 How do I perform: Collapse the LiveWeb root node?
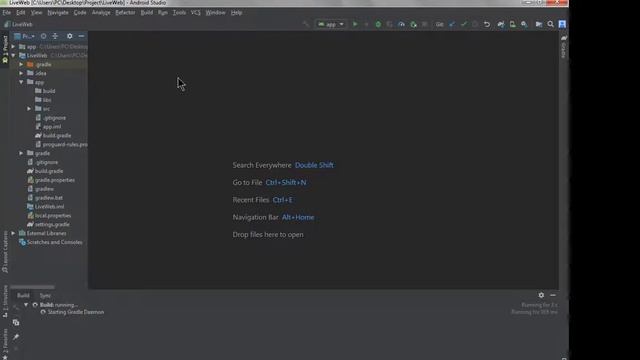[x=13, y=56]
